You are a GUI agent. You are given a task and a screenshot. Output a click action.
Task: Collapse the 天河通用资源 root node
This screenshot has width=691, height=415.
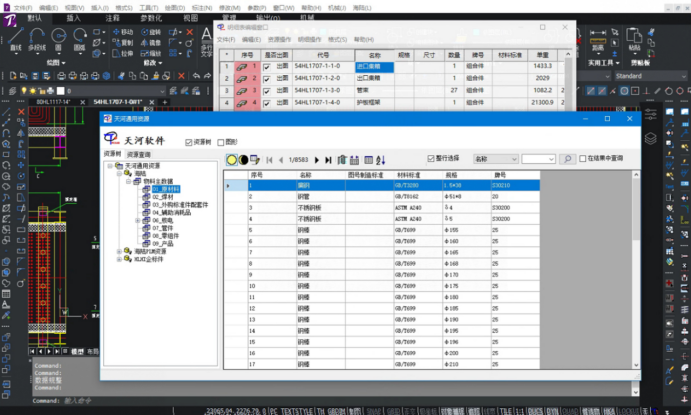(110, 166)
